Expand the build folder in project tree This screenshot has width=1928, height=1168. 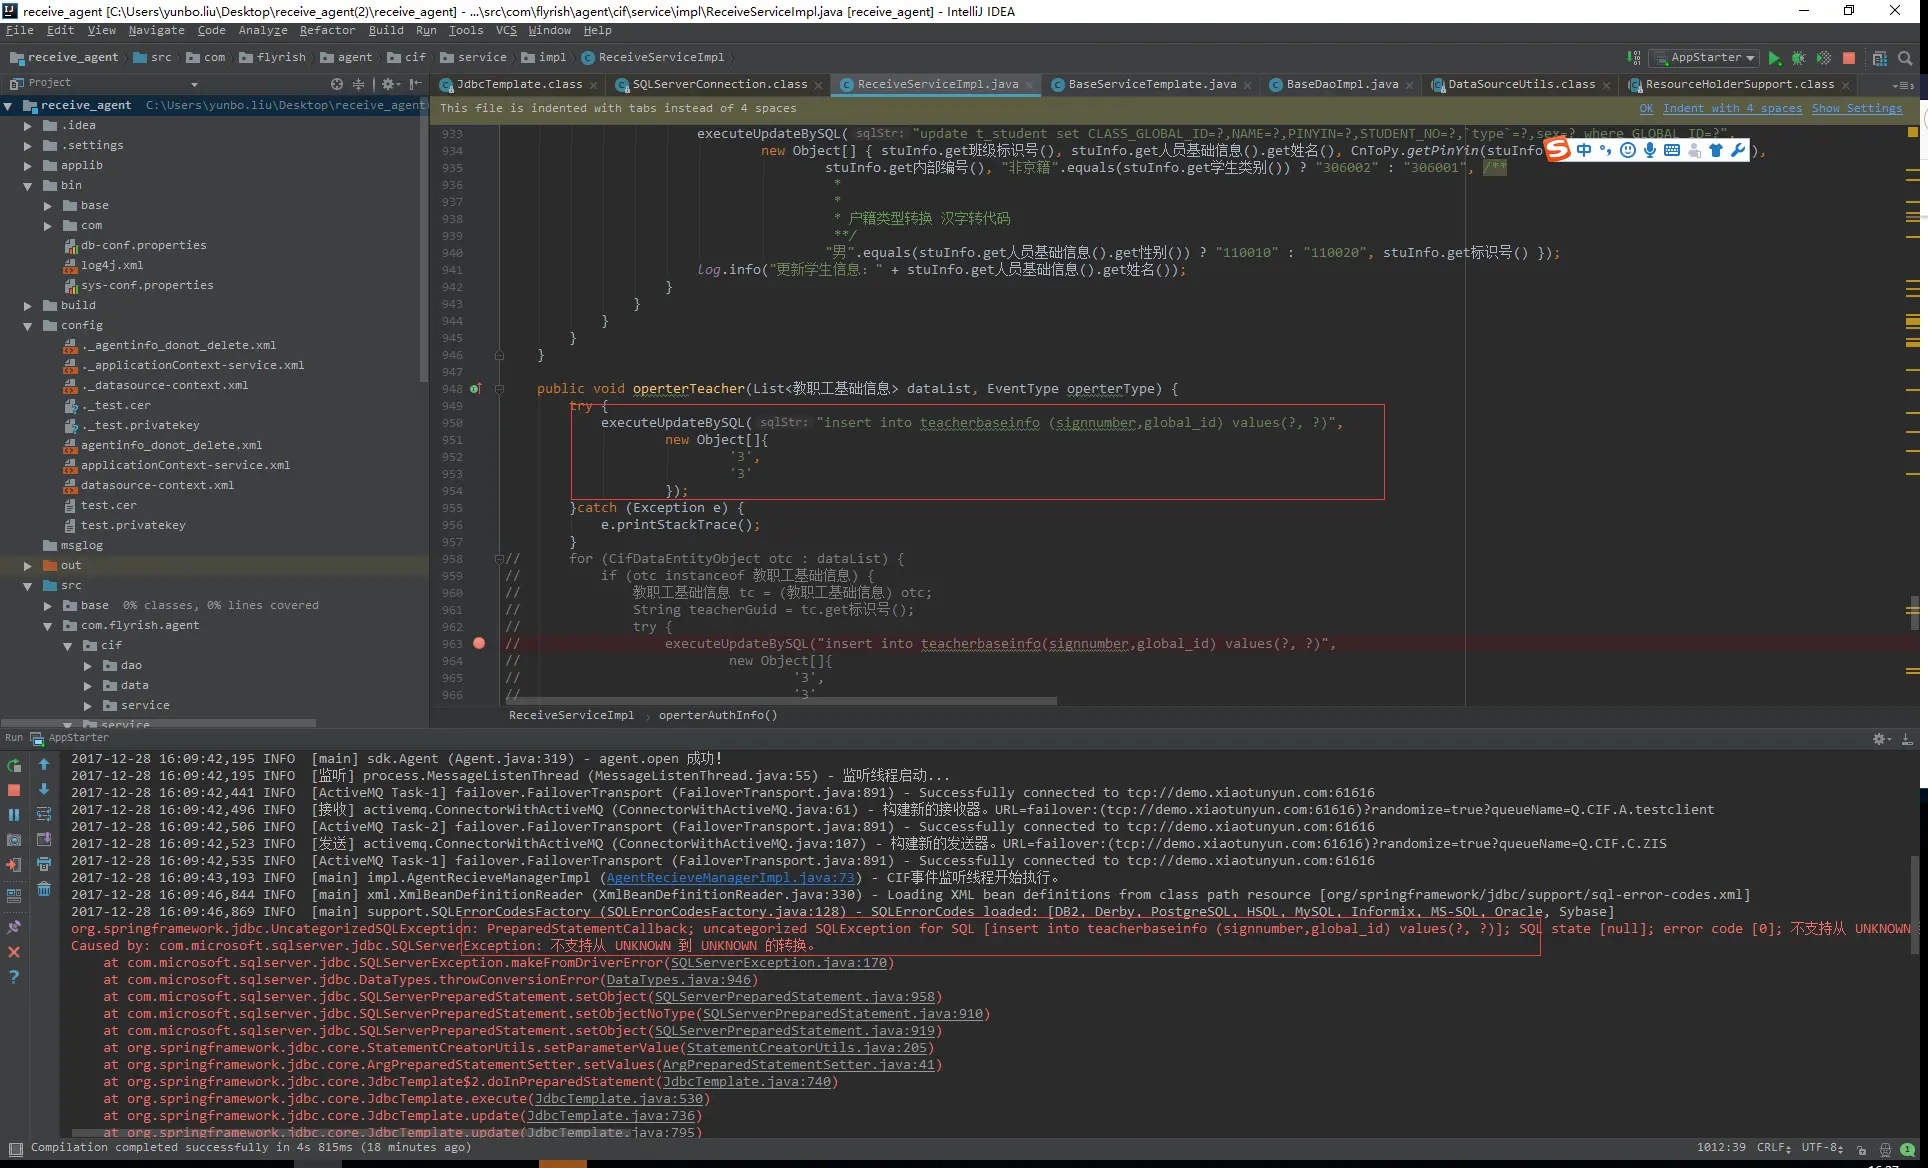(x=28, y=306)
